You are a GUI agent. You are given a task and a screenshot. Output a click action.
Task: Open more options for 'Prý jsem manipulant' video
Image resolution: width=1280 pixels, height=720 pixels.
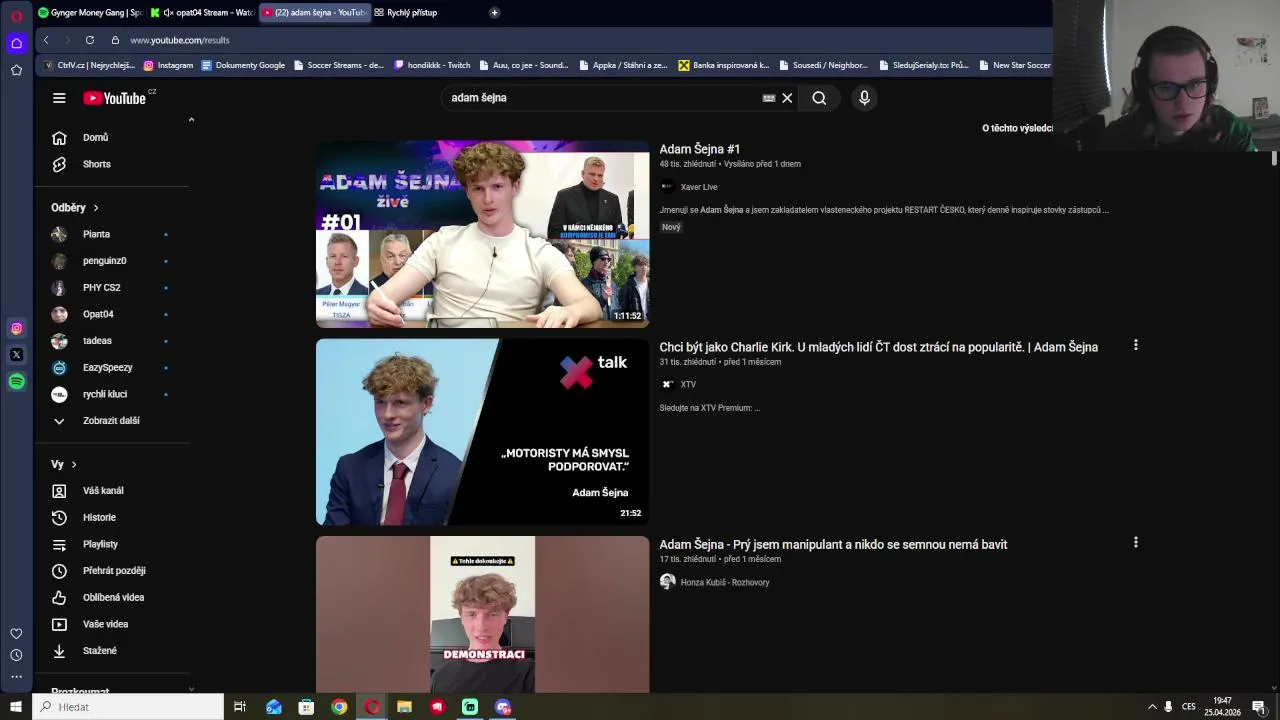(x=1135, y=542)
